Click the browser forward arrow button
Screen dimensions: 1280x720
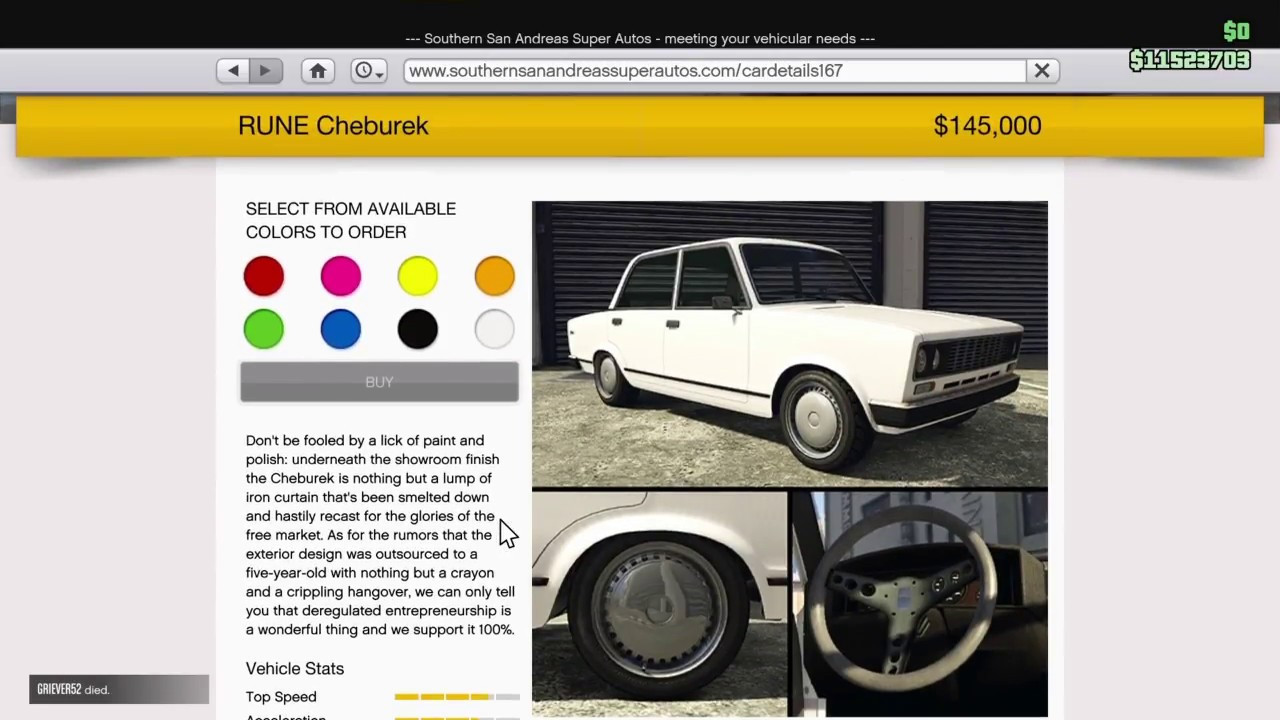click(265, 70)
